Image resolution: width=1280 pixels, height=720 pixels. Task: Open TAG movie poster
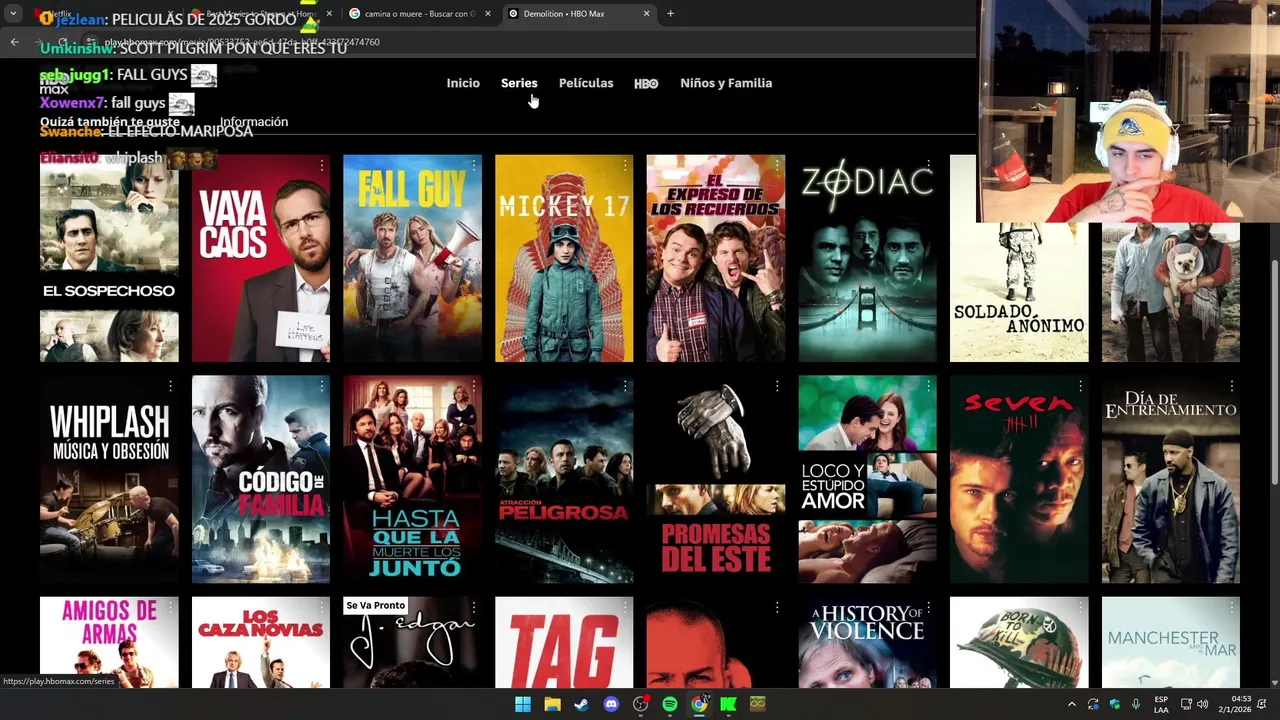564,642
